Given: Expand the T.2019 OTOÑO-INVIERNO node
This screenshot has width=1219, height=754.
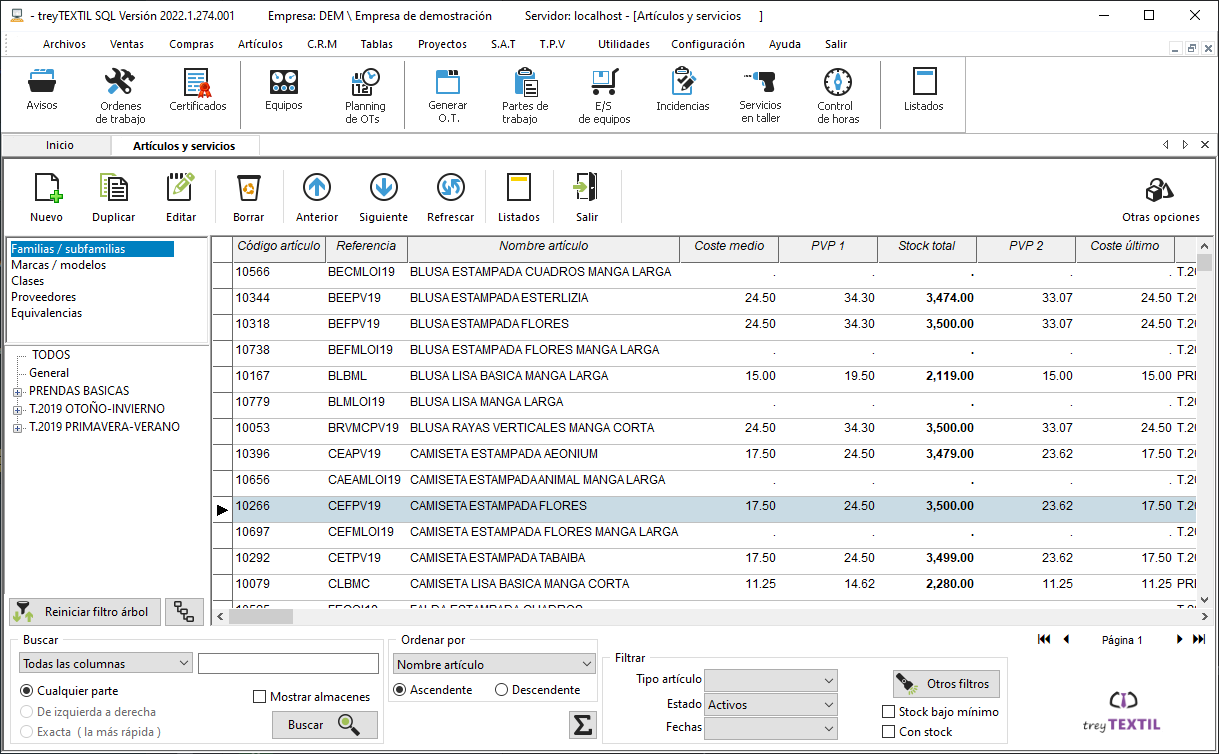Looking at the screenshot, I should point(17,409).
